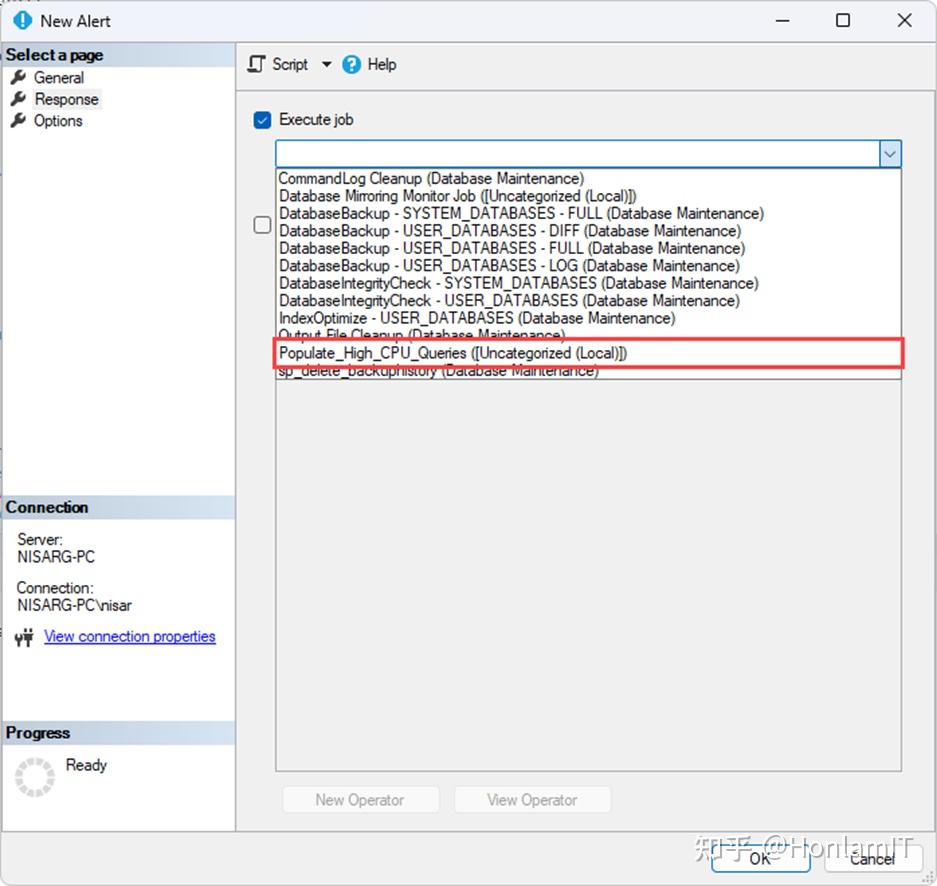Click the Script toolbar icon
Image resolution: width=937 pixels, height=886 pixels.
256,64
